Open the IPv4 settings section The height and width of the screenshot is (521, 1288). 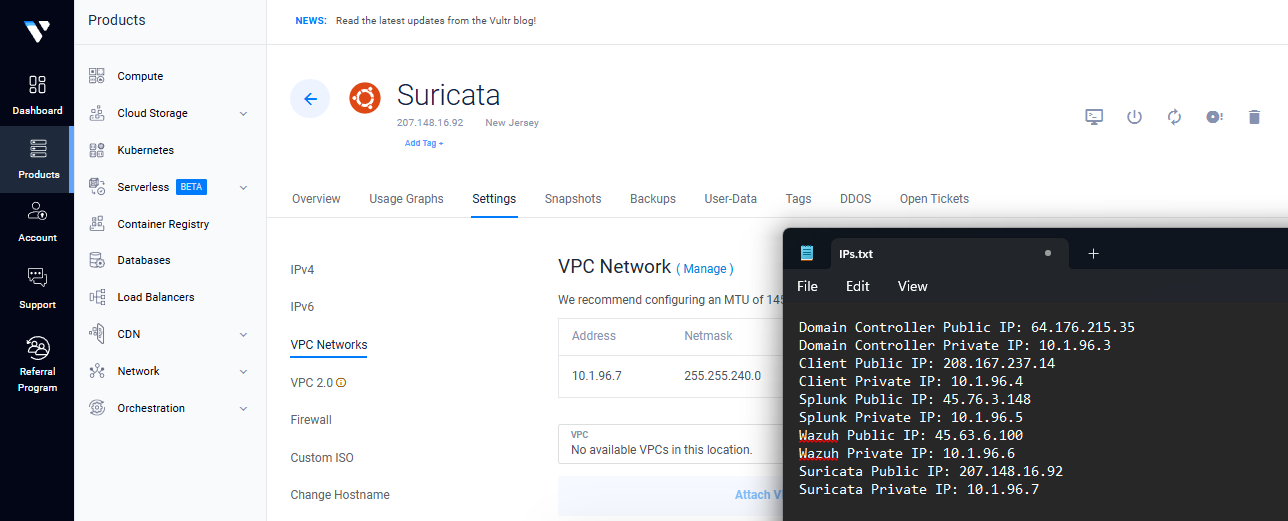point(303,270)
